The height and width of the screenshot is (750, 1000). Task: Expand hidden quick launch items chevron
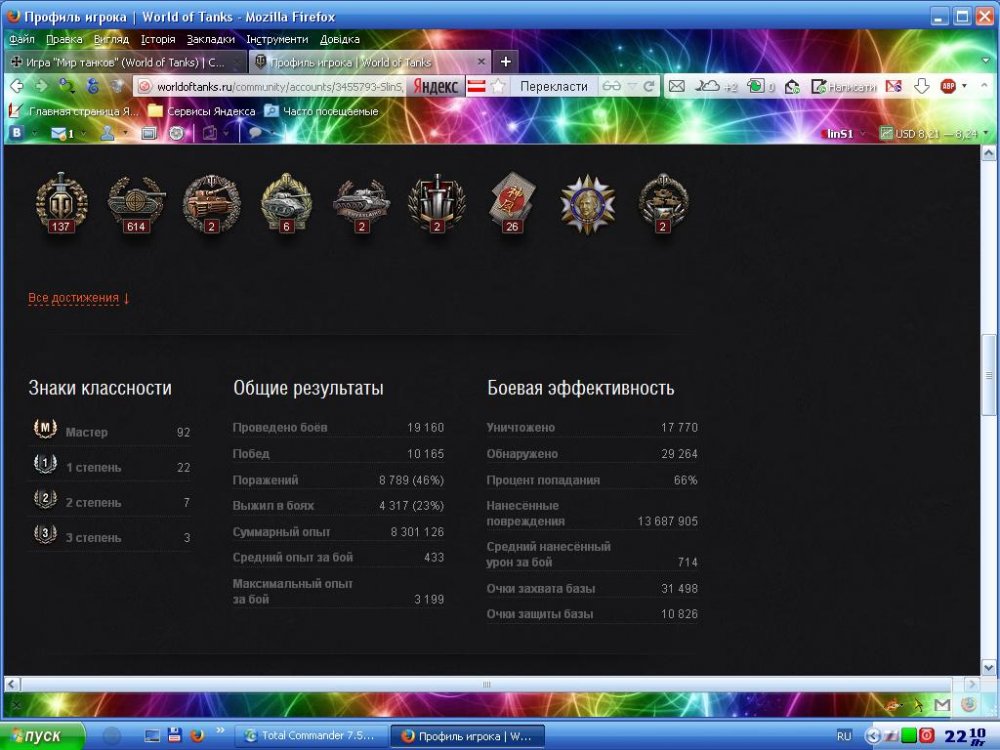tap(221, 730)
